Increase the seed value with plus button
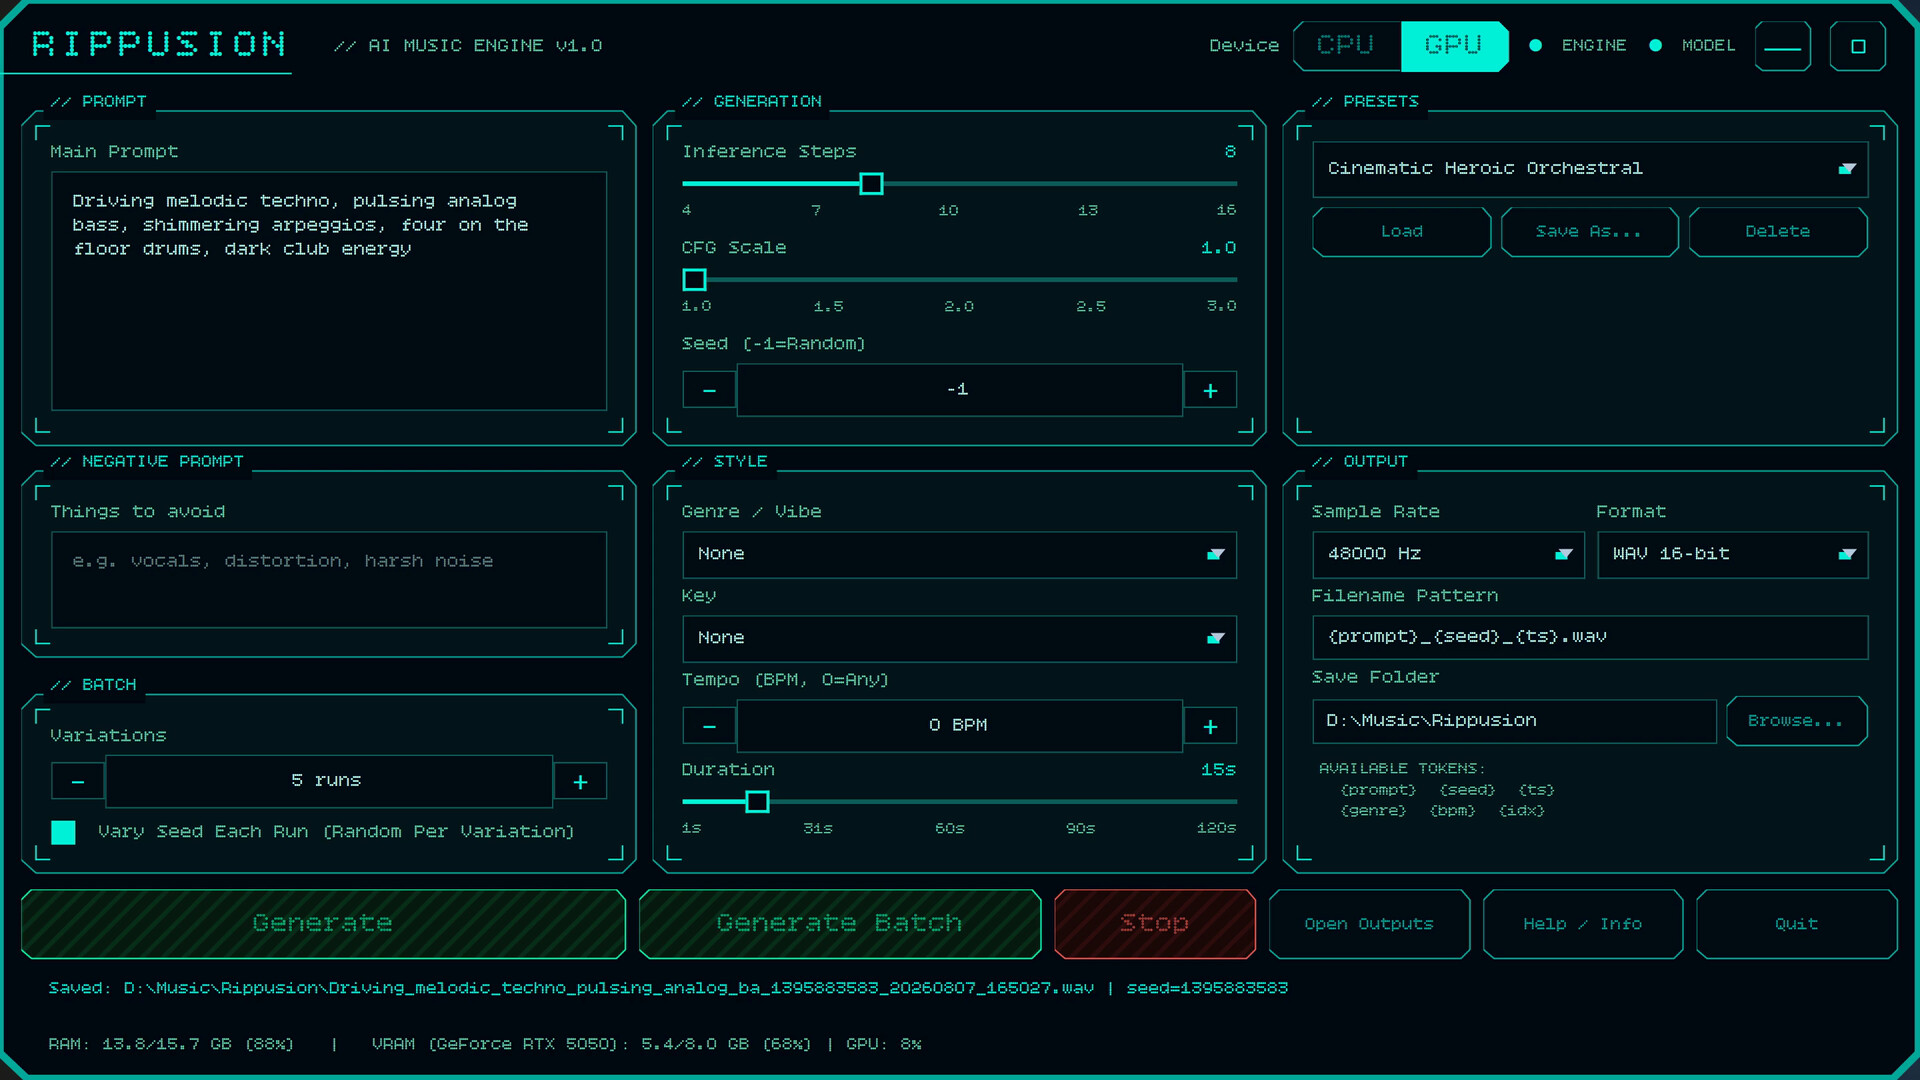Viewport: 1920px width, 1080px height. (1210, 390)
